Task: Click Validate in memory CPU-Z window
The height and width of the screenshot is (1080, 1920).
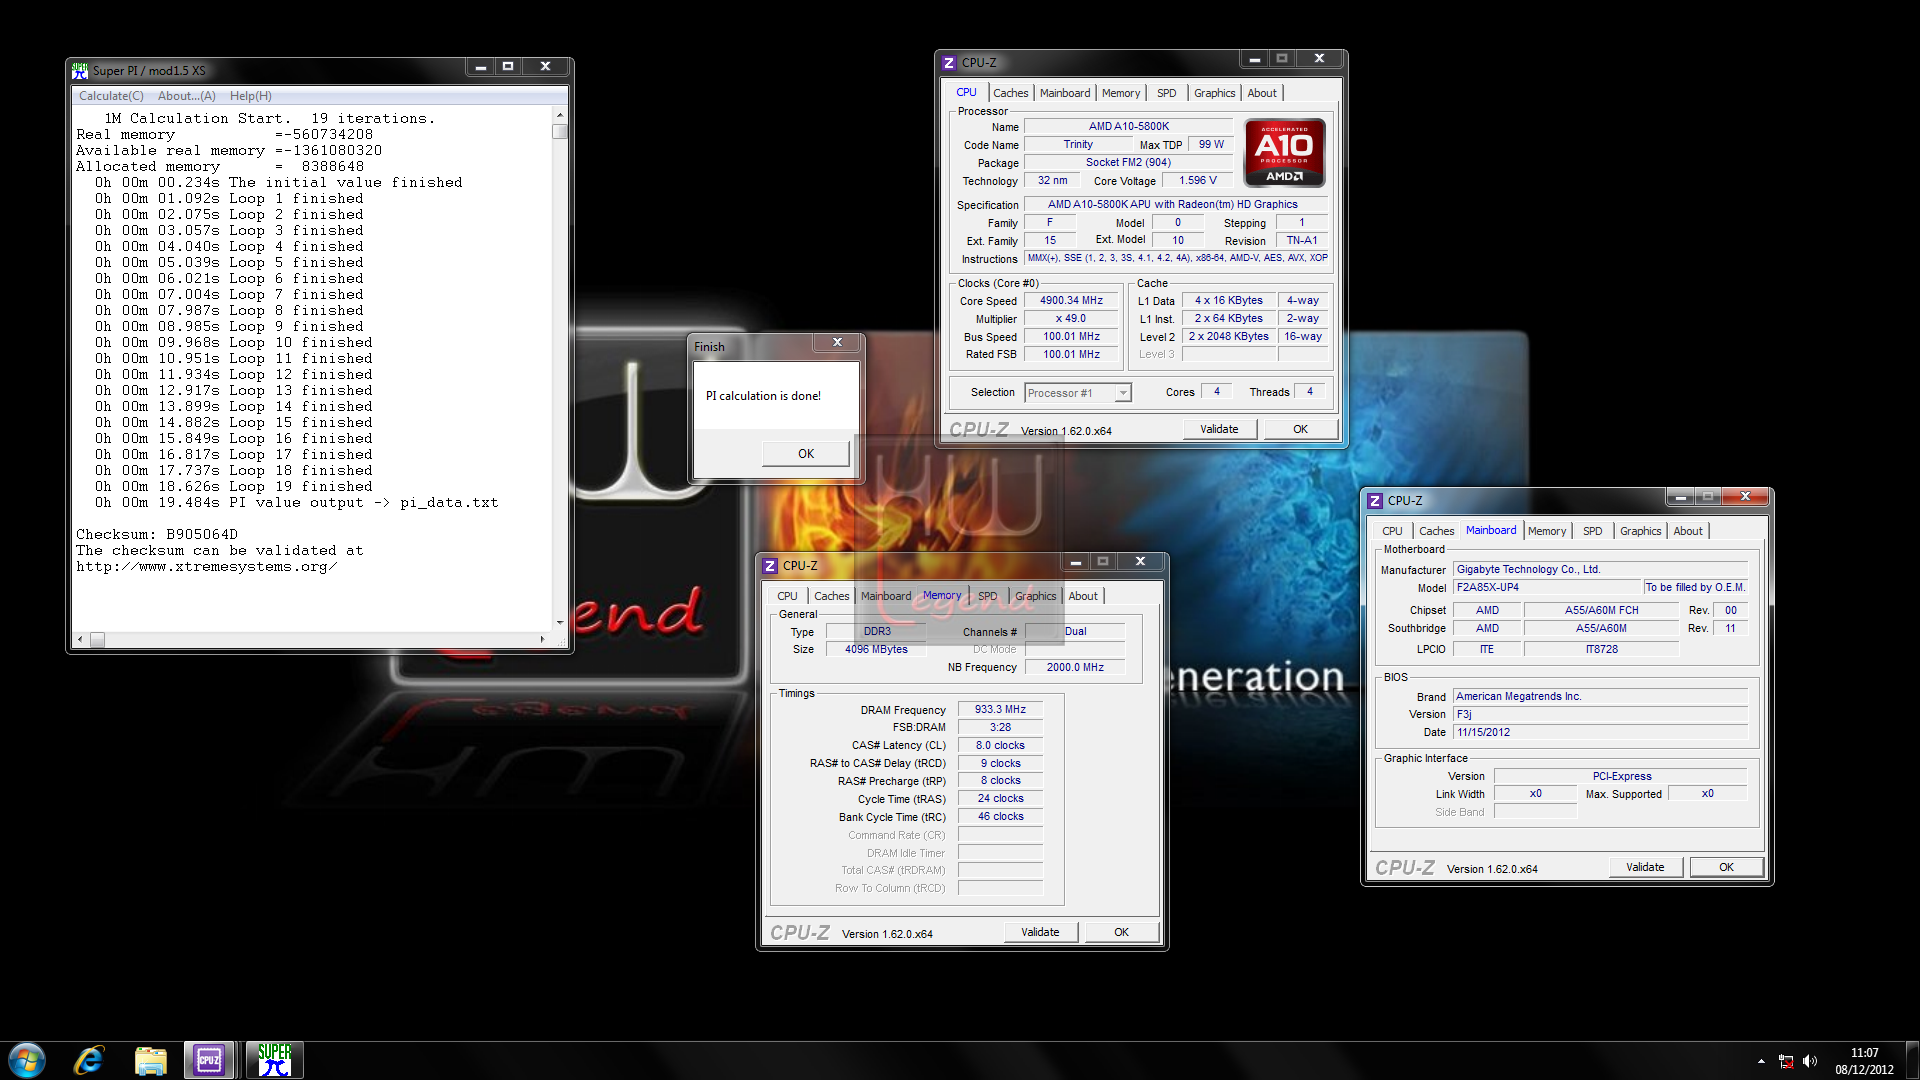Action: [x=1040, y=932]
